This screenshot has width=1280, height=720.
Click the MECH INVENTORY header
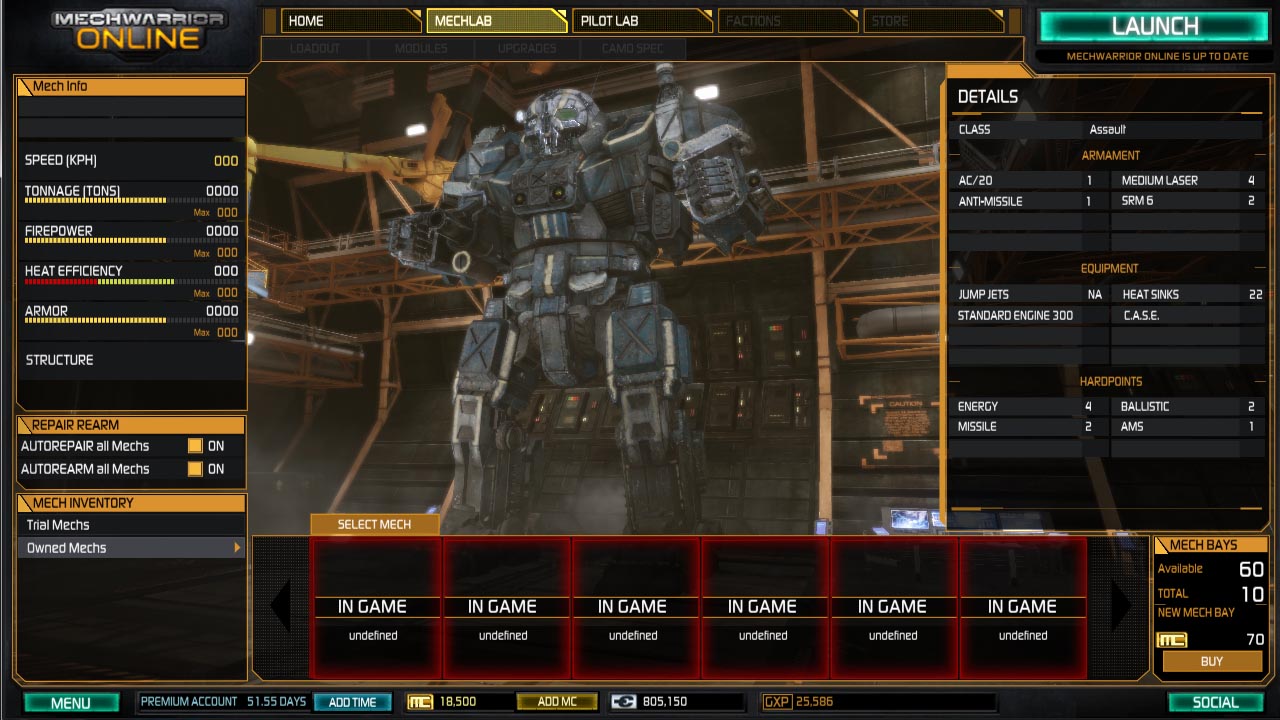point(131,503)
